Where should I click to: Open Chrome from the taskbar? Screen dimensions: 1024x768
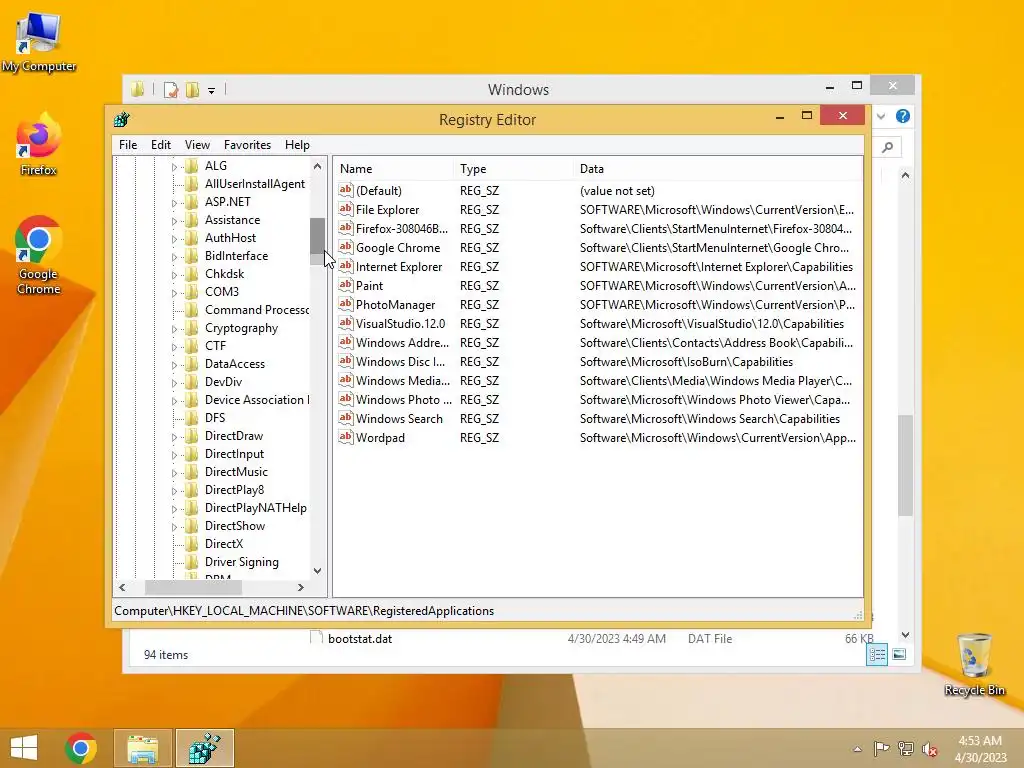coord(81,748)
